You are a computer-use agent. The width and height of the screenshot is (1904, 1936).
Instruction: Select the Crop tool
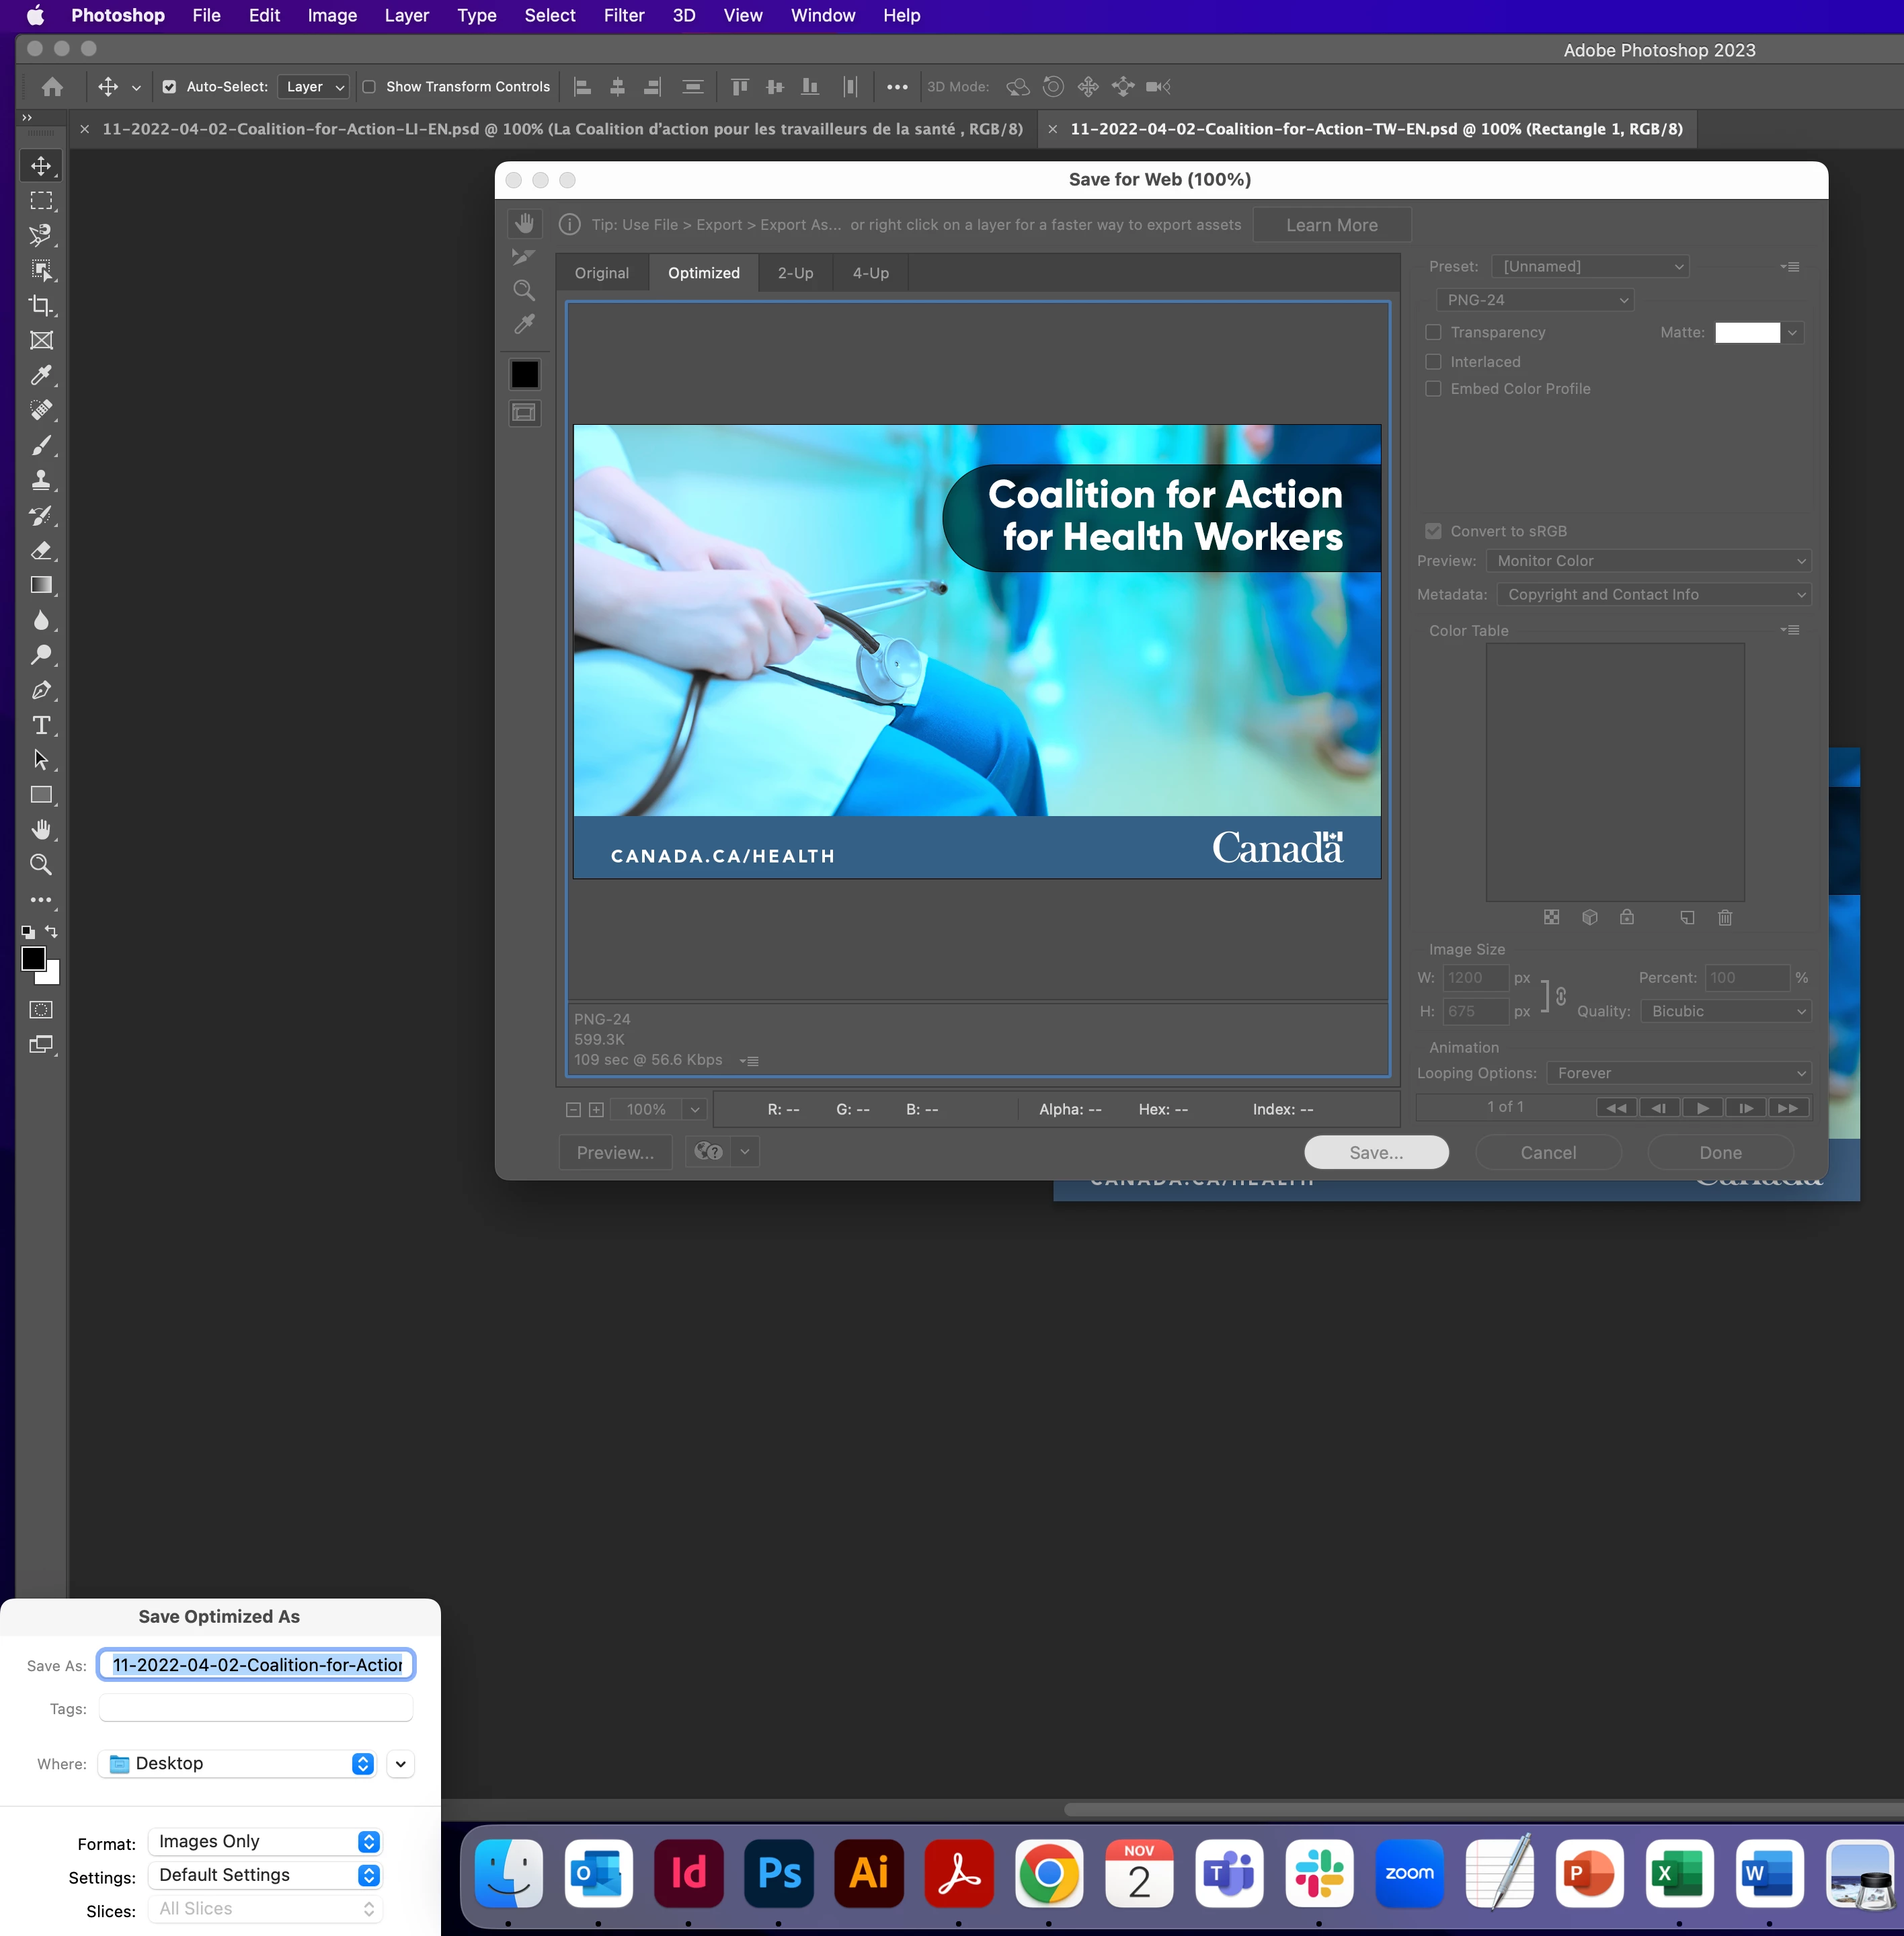tap(41, 306)
